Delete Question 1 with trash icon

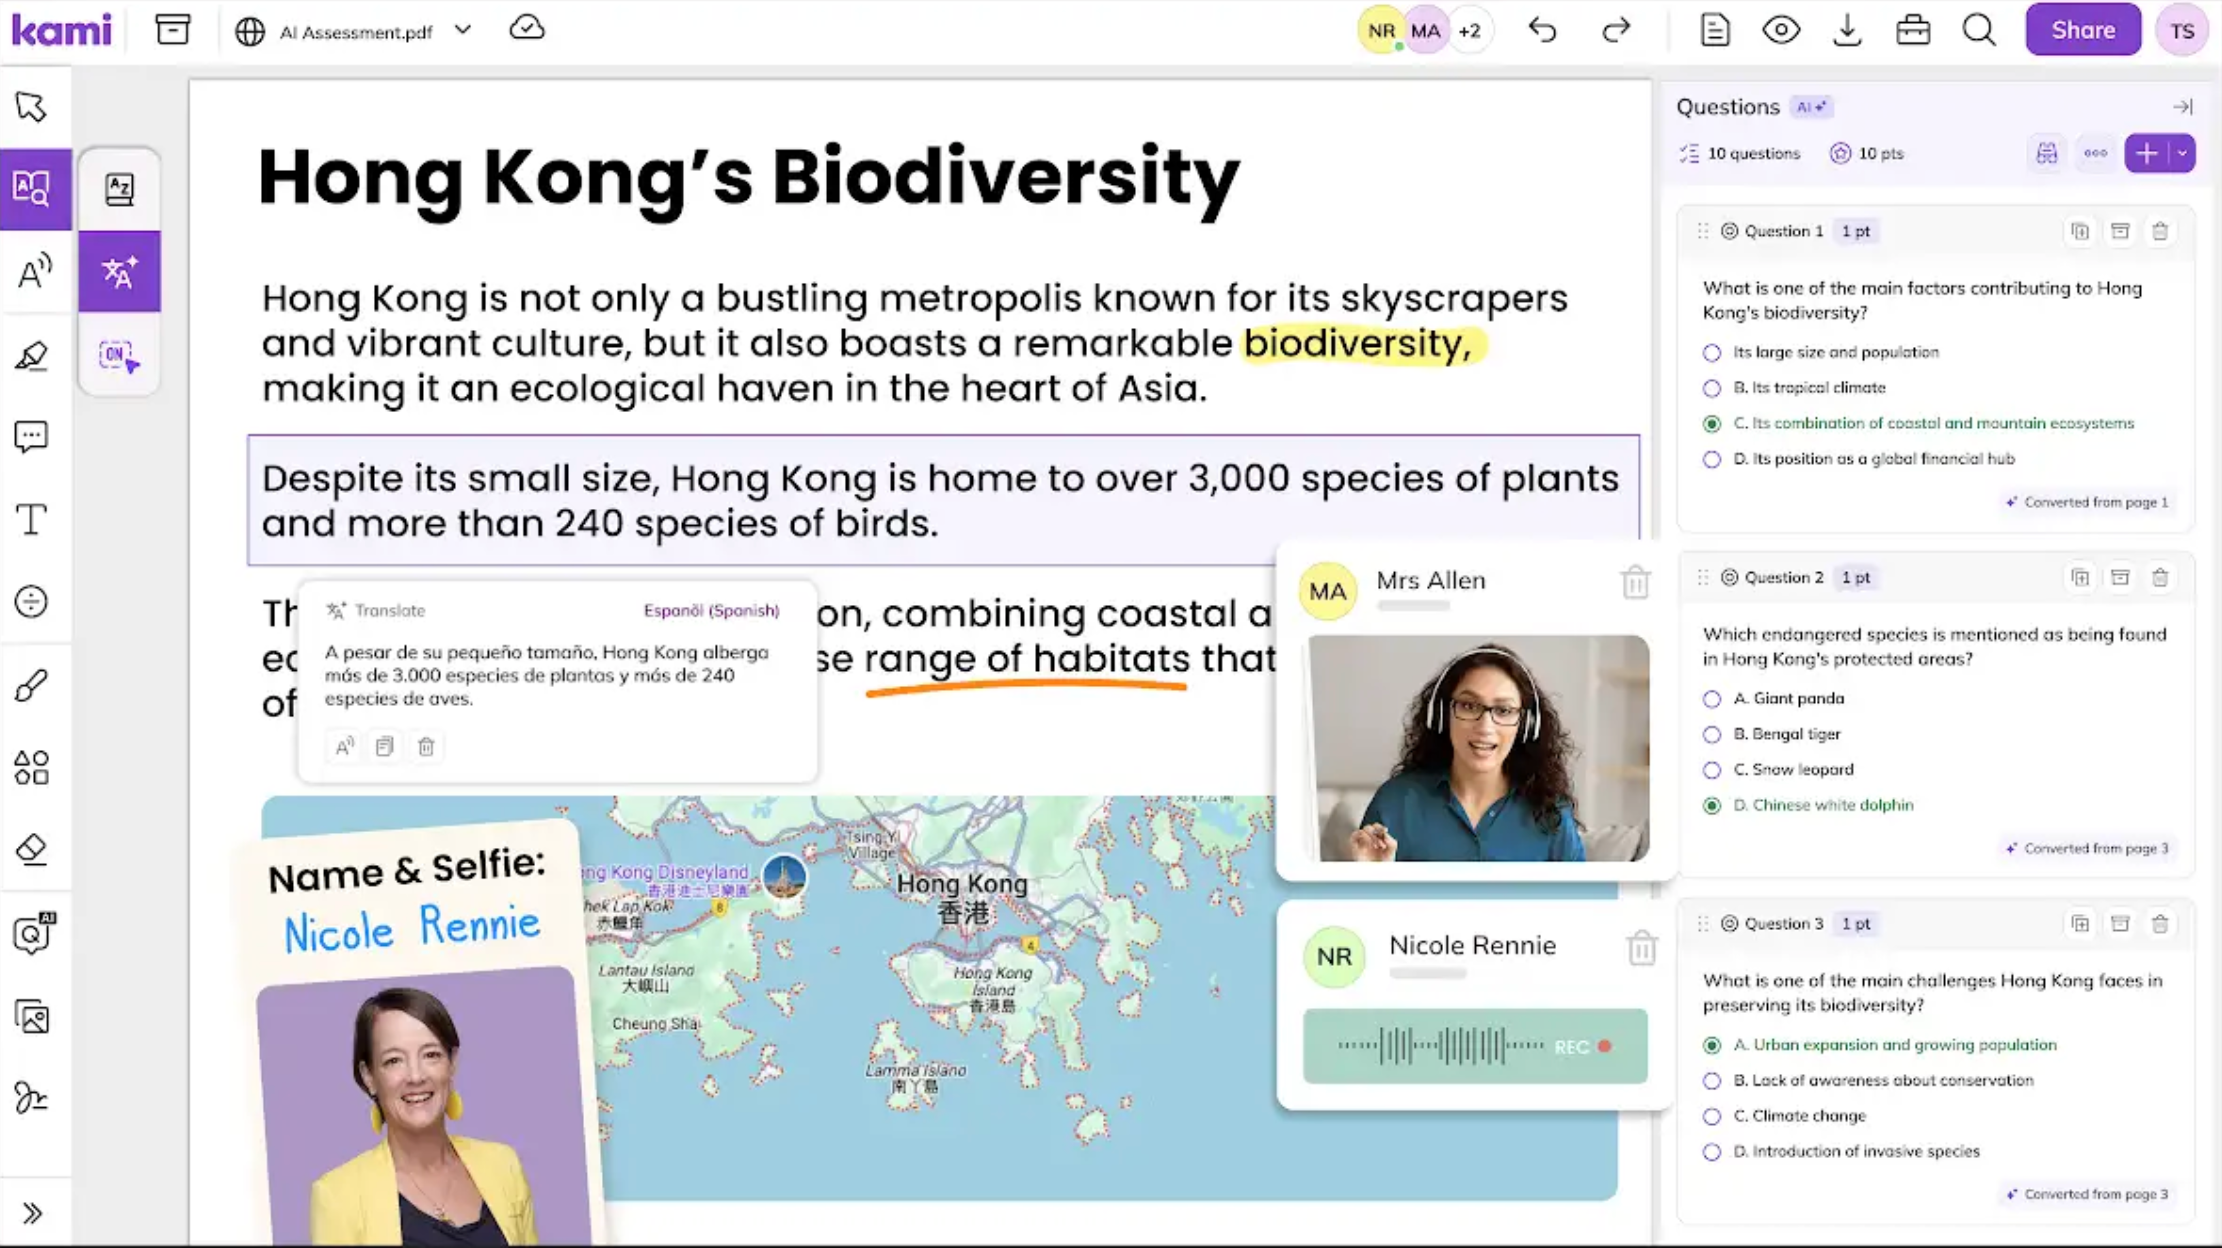(x=2159, y=231)
